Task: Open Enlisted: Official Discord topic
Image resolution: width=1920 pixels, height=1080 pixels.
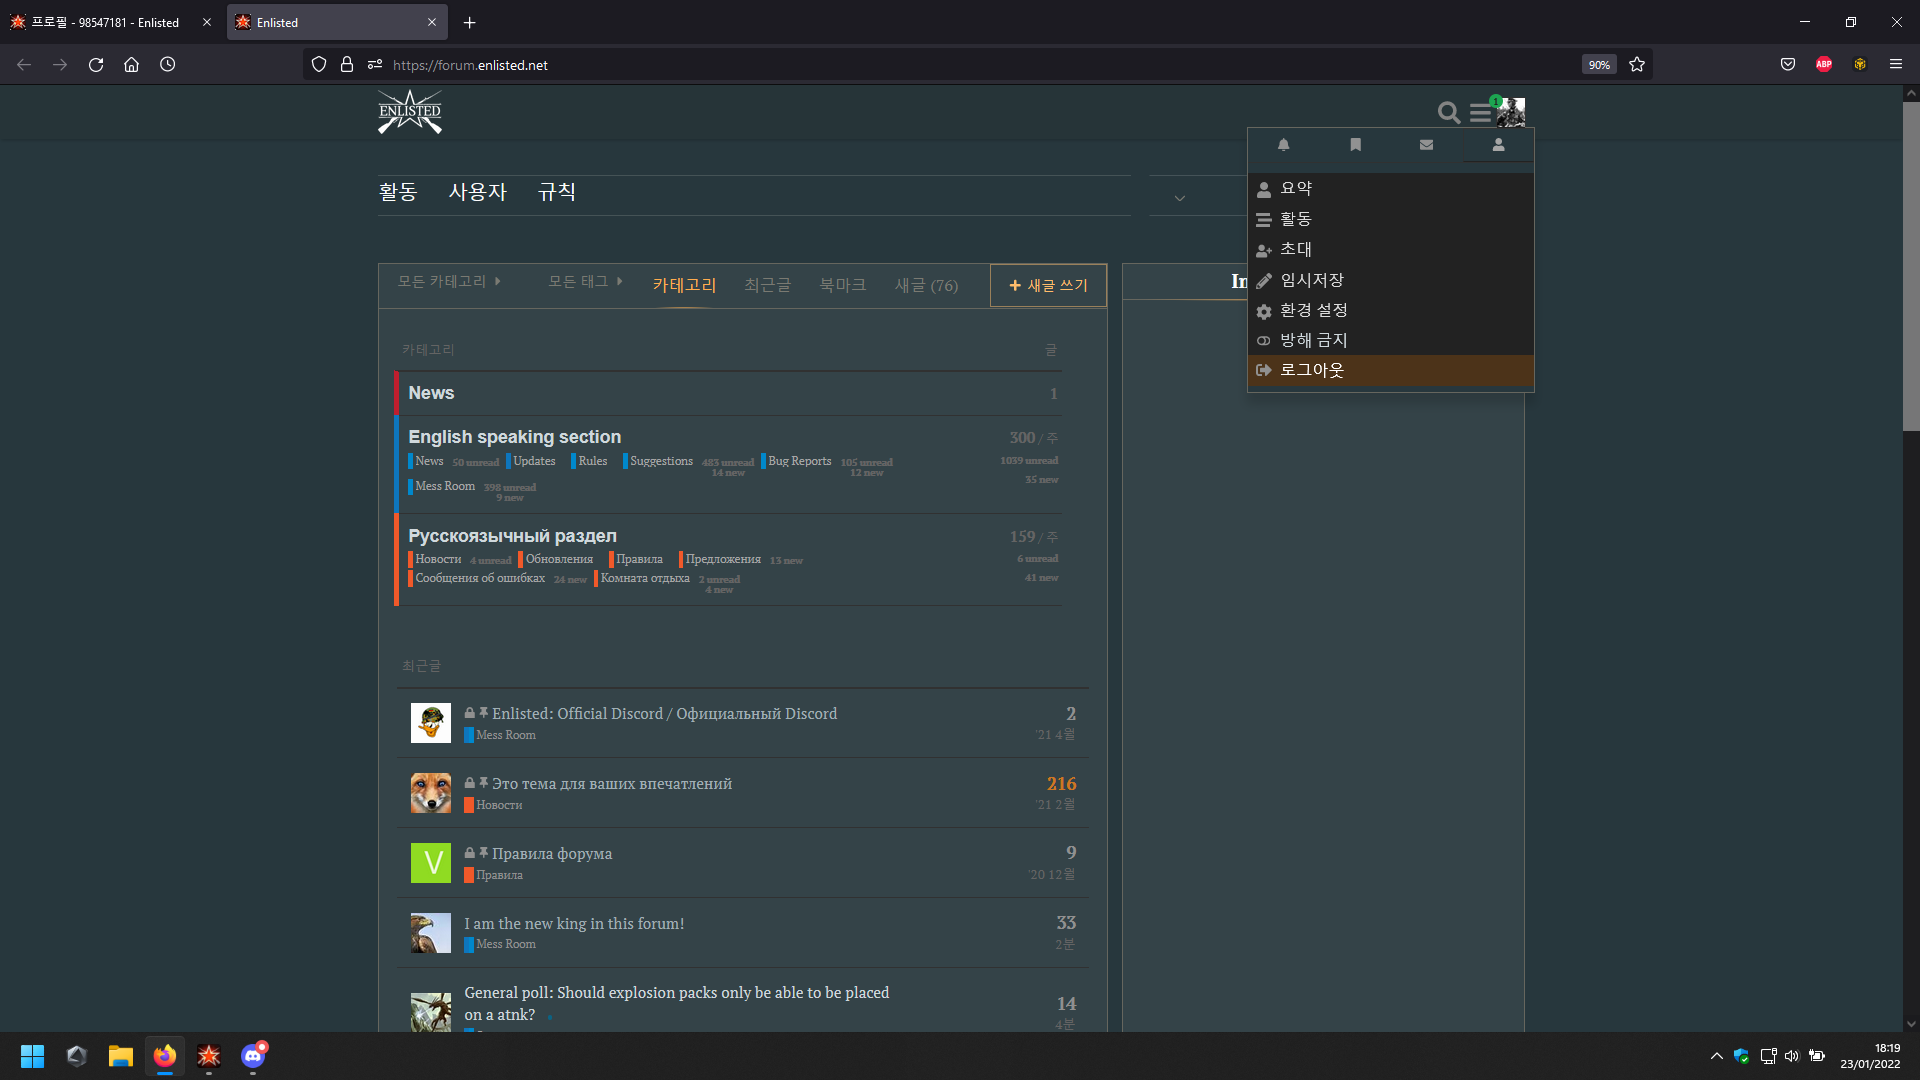Action: [664, 714]
